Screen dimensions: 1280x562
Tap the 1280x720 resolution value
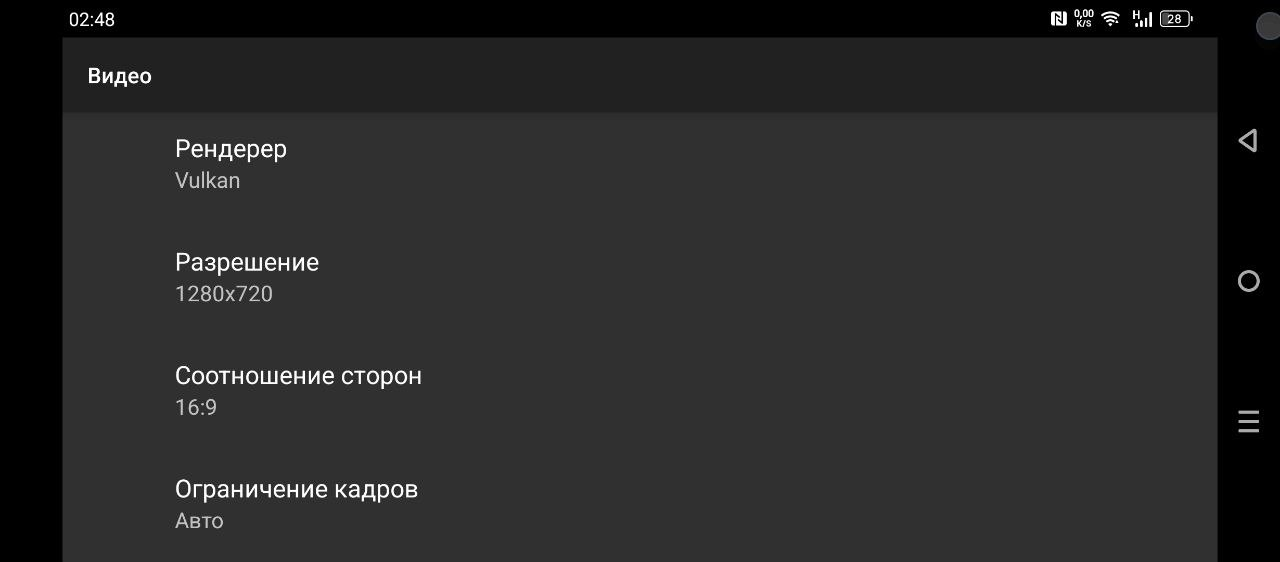(224, 294)
